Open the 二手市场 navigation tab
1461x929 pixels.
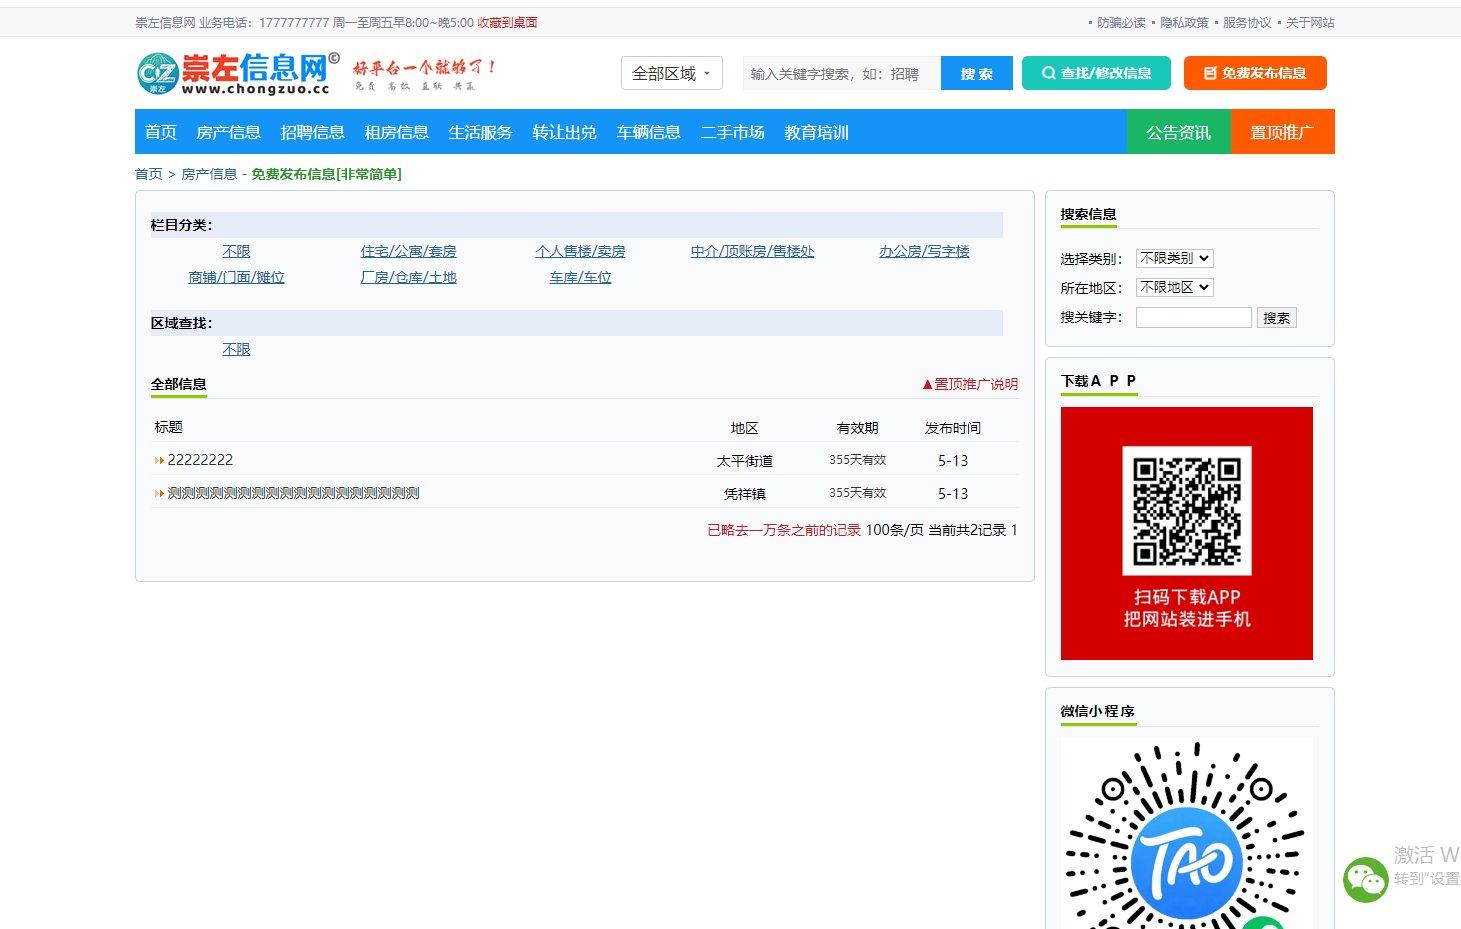[x=732, y=132]
